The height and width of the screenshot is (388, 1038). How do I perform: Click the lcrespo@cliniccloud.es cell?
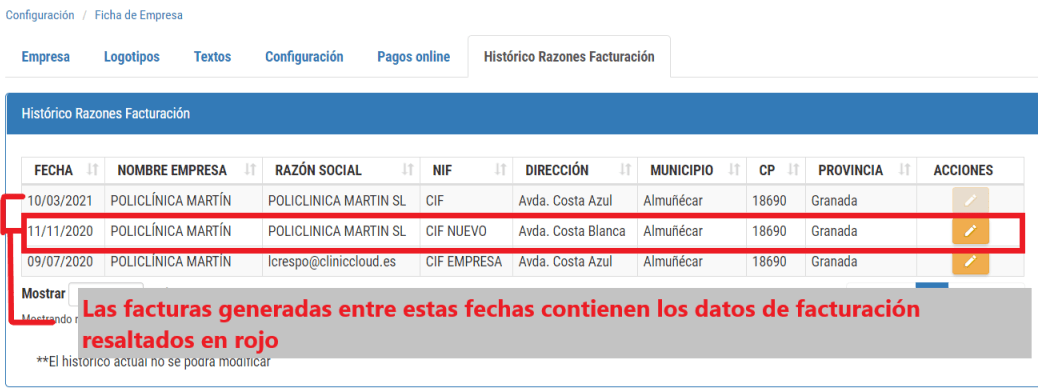341,262
